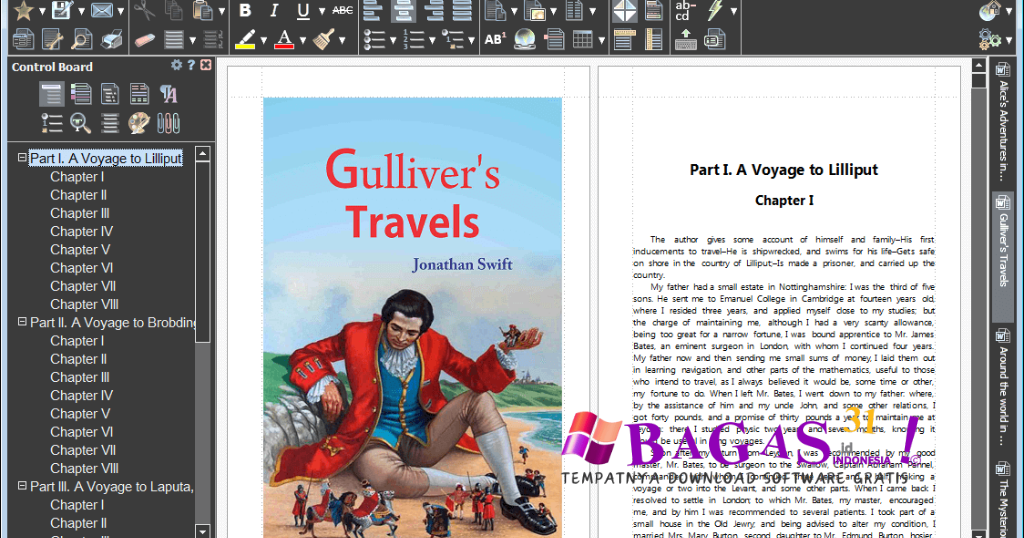Open Control Board gear settings
The image size is (1024, 538).
pos(176,65)
